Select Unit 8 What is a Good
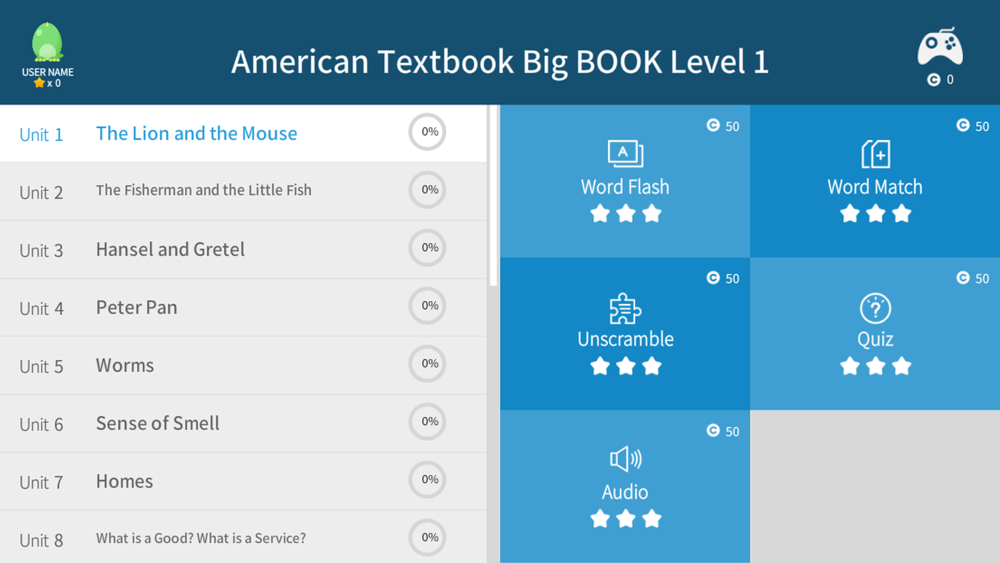The width and height of the screenshot is (1000, 563). (243, 537)
